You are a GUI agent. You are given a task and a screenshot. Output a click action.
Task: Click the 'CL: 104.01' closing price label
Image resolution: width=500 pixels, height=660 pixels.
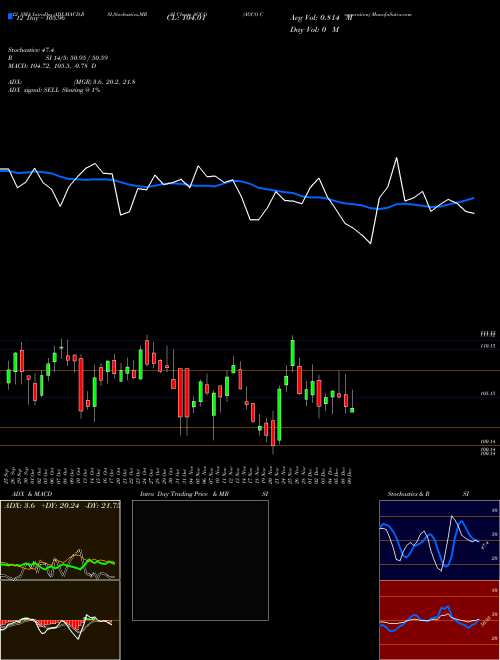[187, 18]
